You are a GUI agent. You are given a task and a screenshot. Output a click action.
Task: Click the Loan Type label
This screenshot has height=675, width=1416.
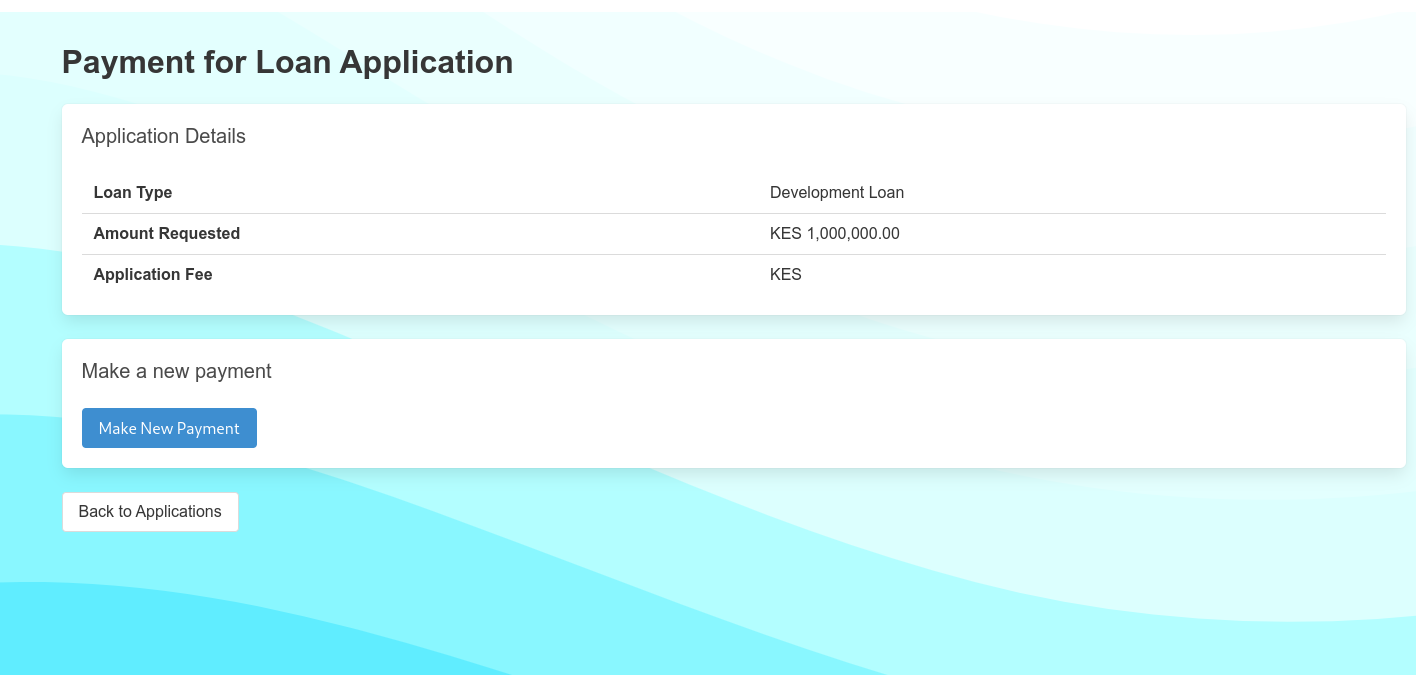tap(133, 193)
